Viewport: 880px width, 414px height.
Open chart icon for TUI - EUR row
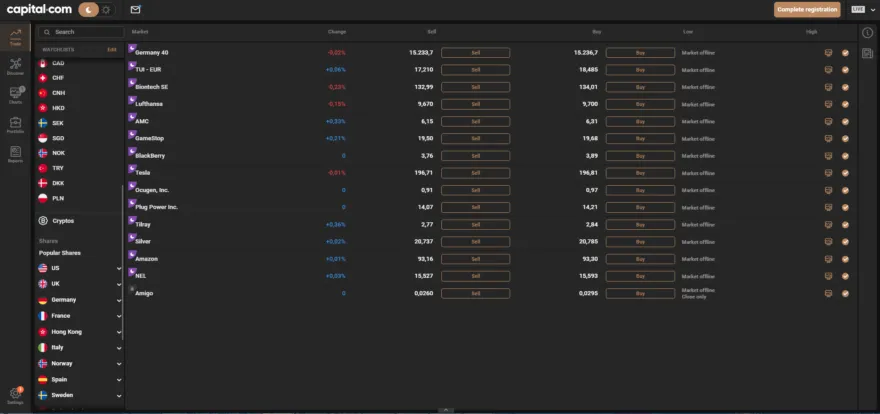point(828,70)
